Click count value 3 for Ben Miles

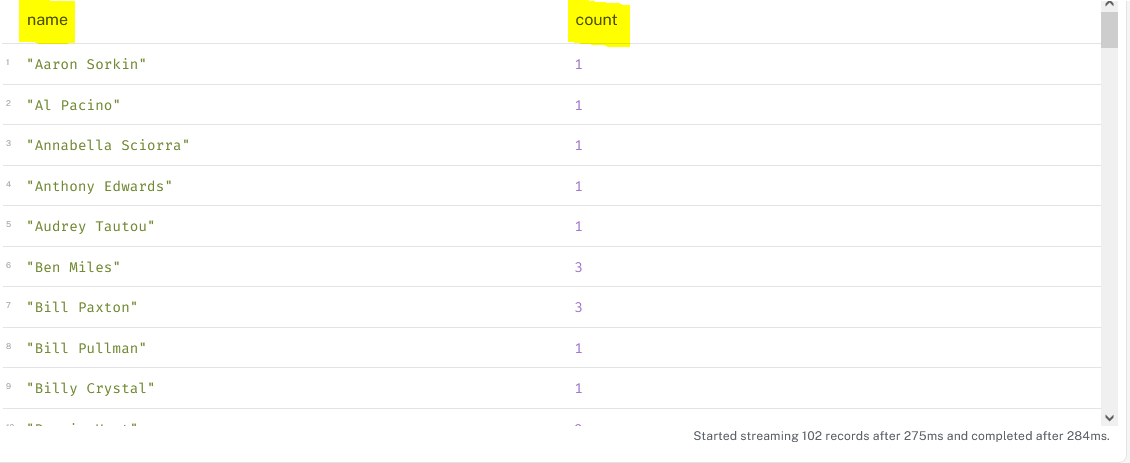578,267
